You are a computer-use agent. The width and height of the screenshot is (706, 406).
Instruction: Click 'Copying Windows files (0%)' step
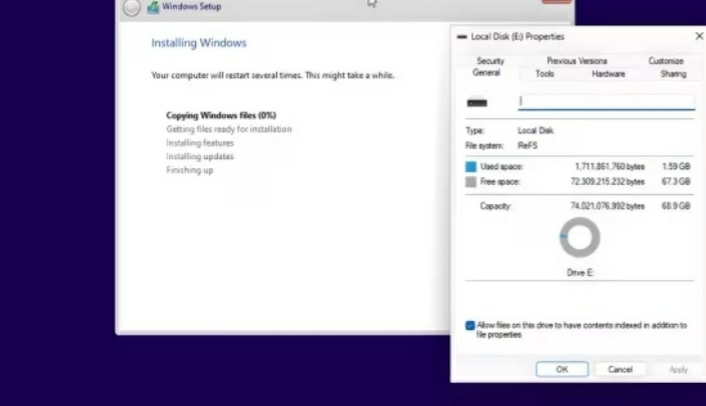point(221,115)
